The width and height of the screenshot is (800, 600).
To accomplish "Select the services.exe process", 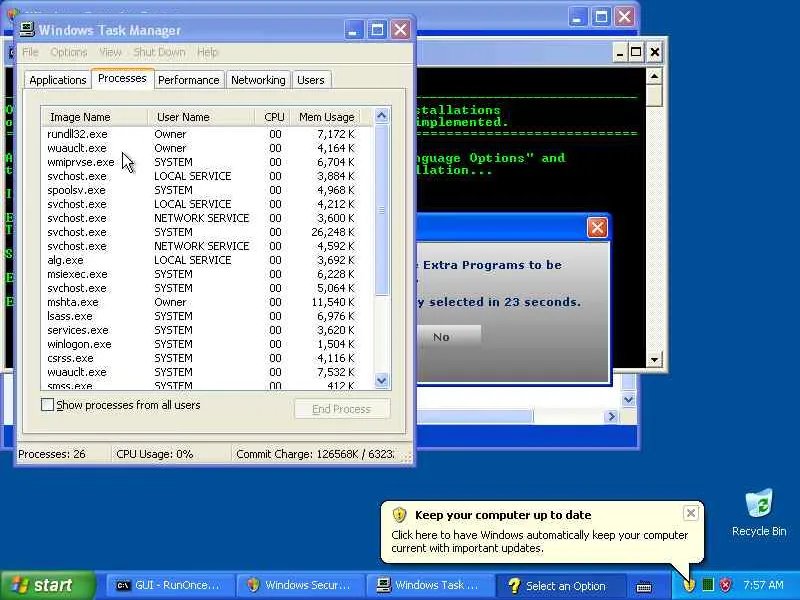I will coord(207,331).
